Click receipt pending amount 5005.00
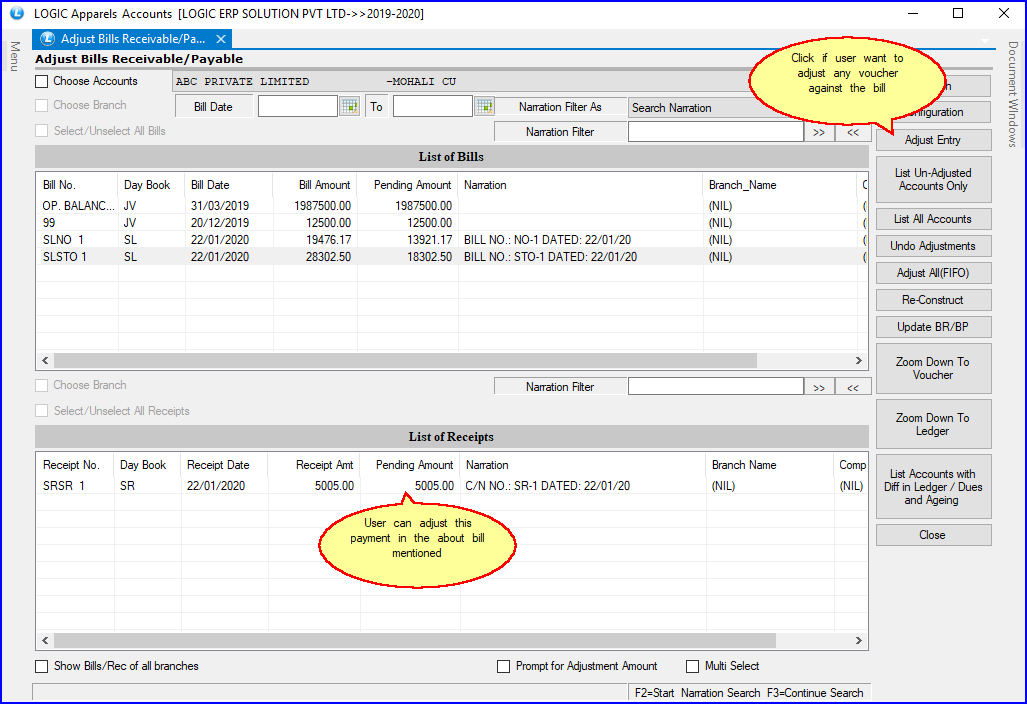This screenshot has width=1027, height=704. tap(434, 486)
